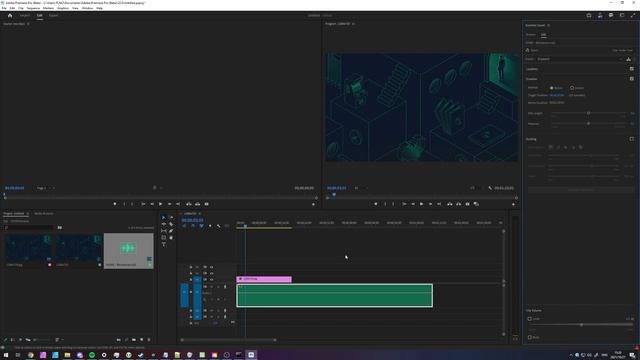Adjust the Clip Volume level slider

tap(581, 325)
